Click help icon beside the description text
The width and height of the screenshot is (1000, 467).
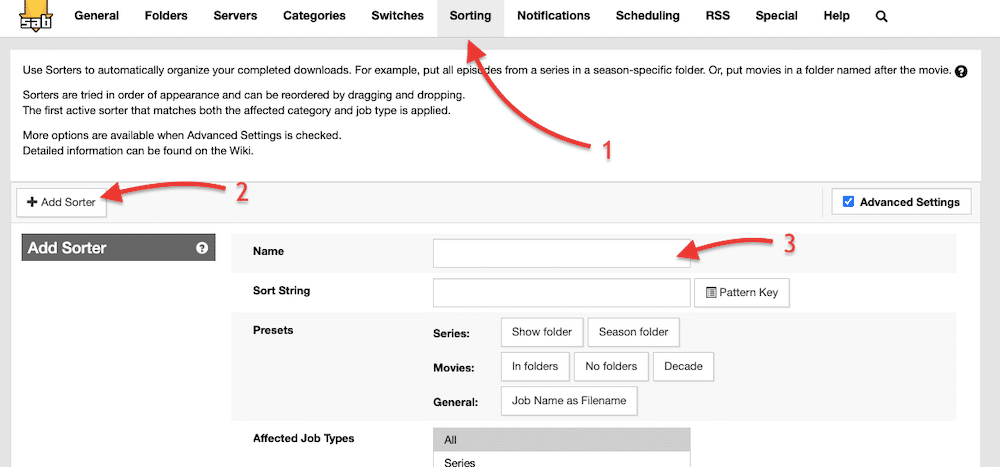coord(961,72)
